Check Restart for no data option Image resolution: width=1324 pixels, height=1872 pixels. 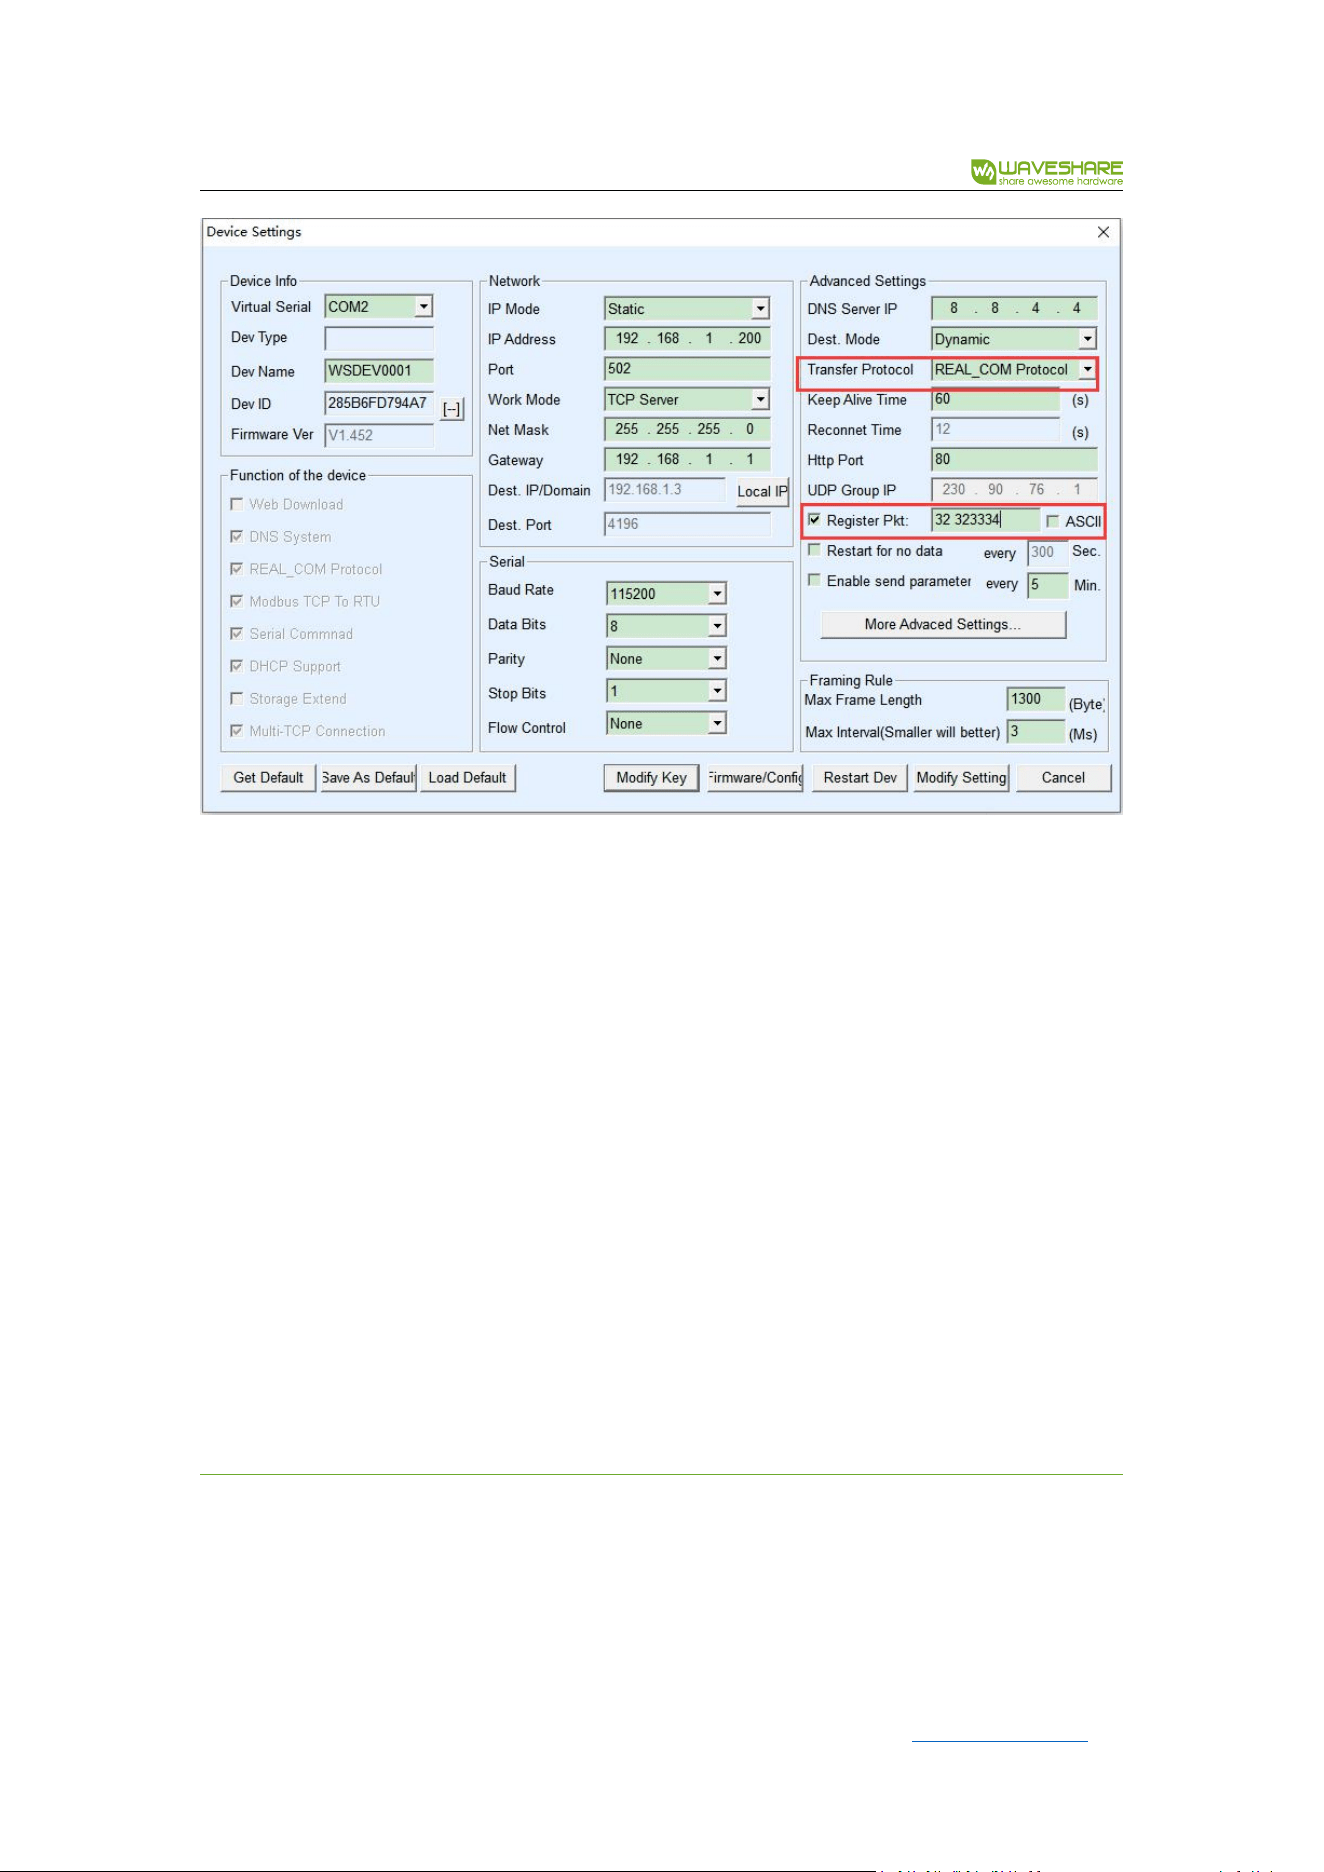tap(814, 550)
